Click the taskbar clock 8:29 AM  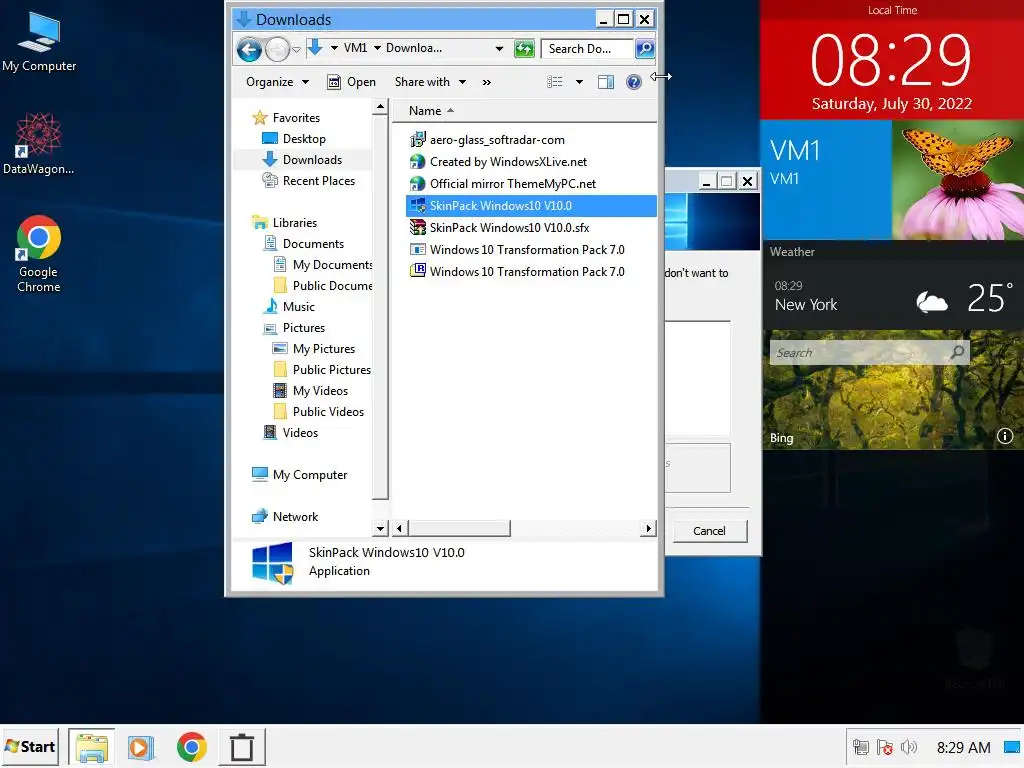tap(963, 747)
